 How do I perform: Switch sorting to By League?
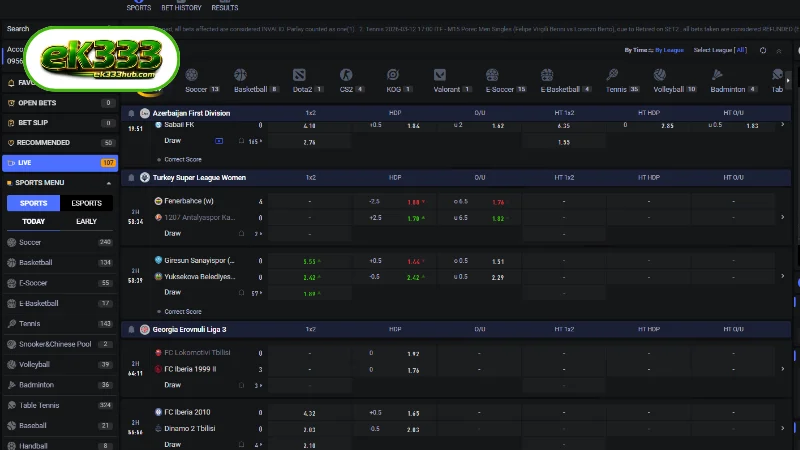click(669, 50)
